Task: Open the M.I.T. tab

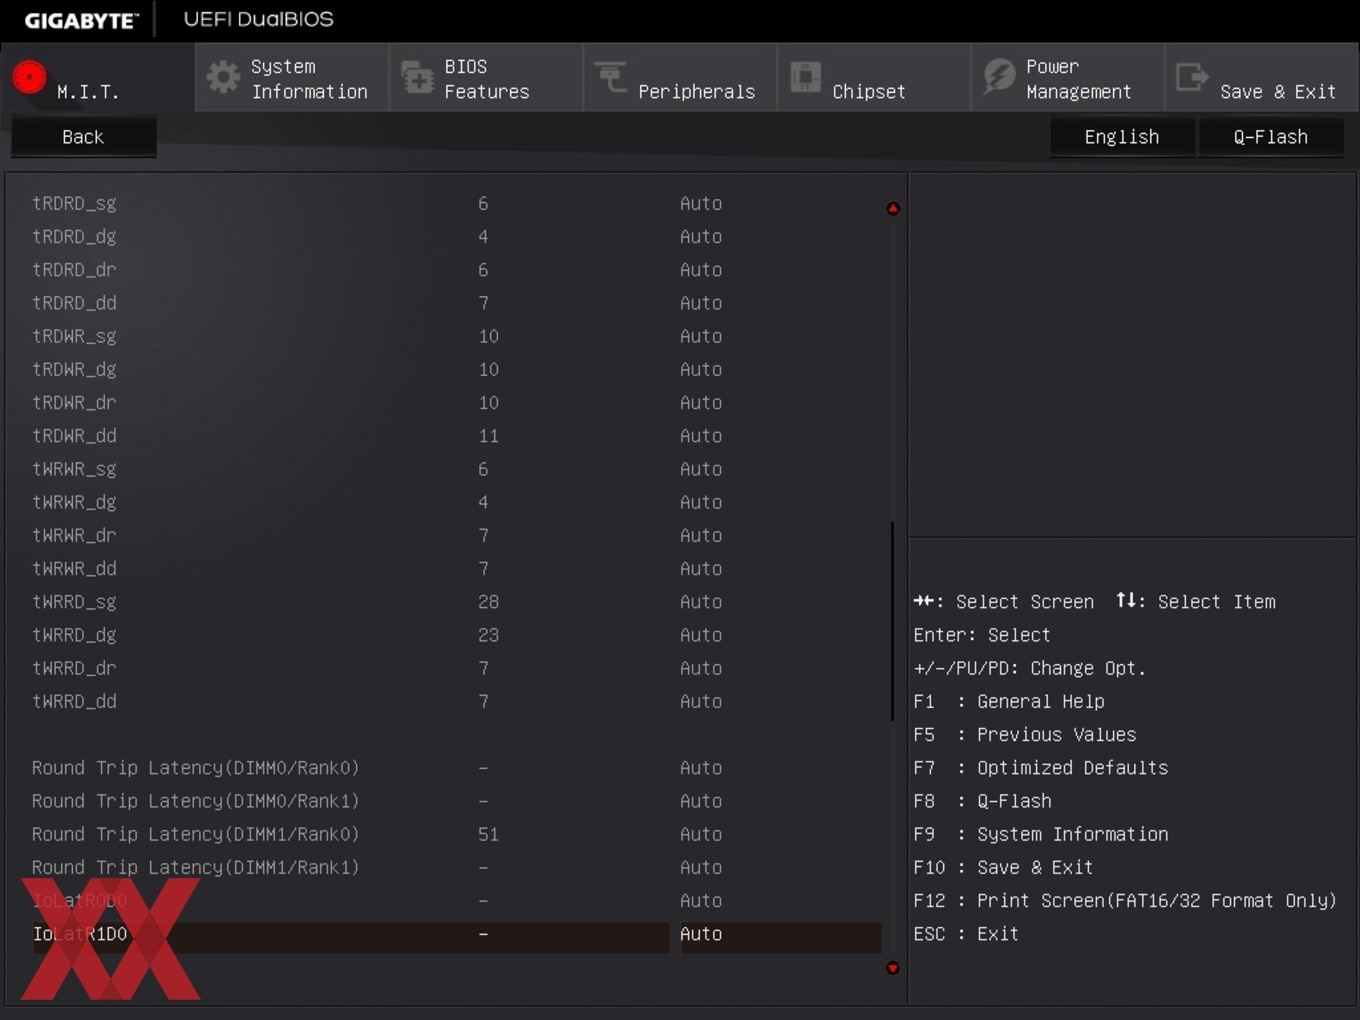Action: [98, 77]
